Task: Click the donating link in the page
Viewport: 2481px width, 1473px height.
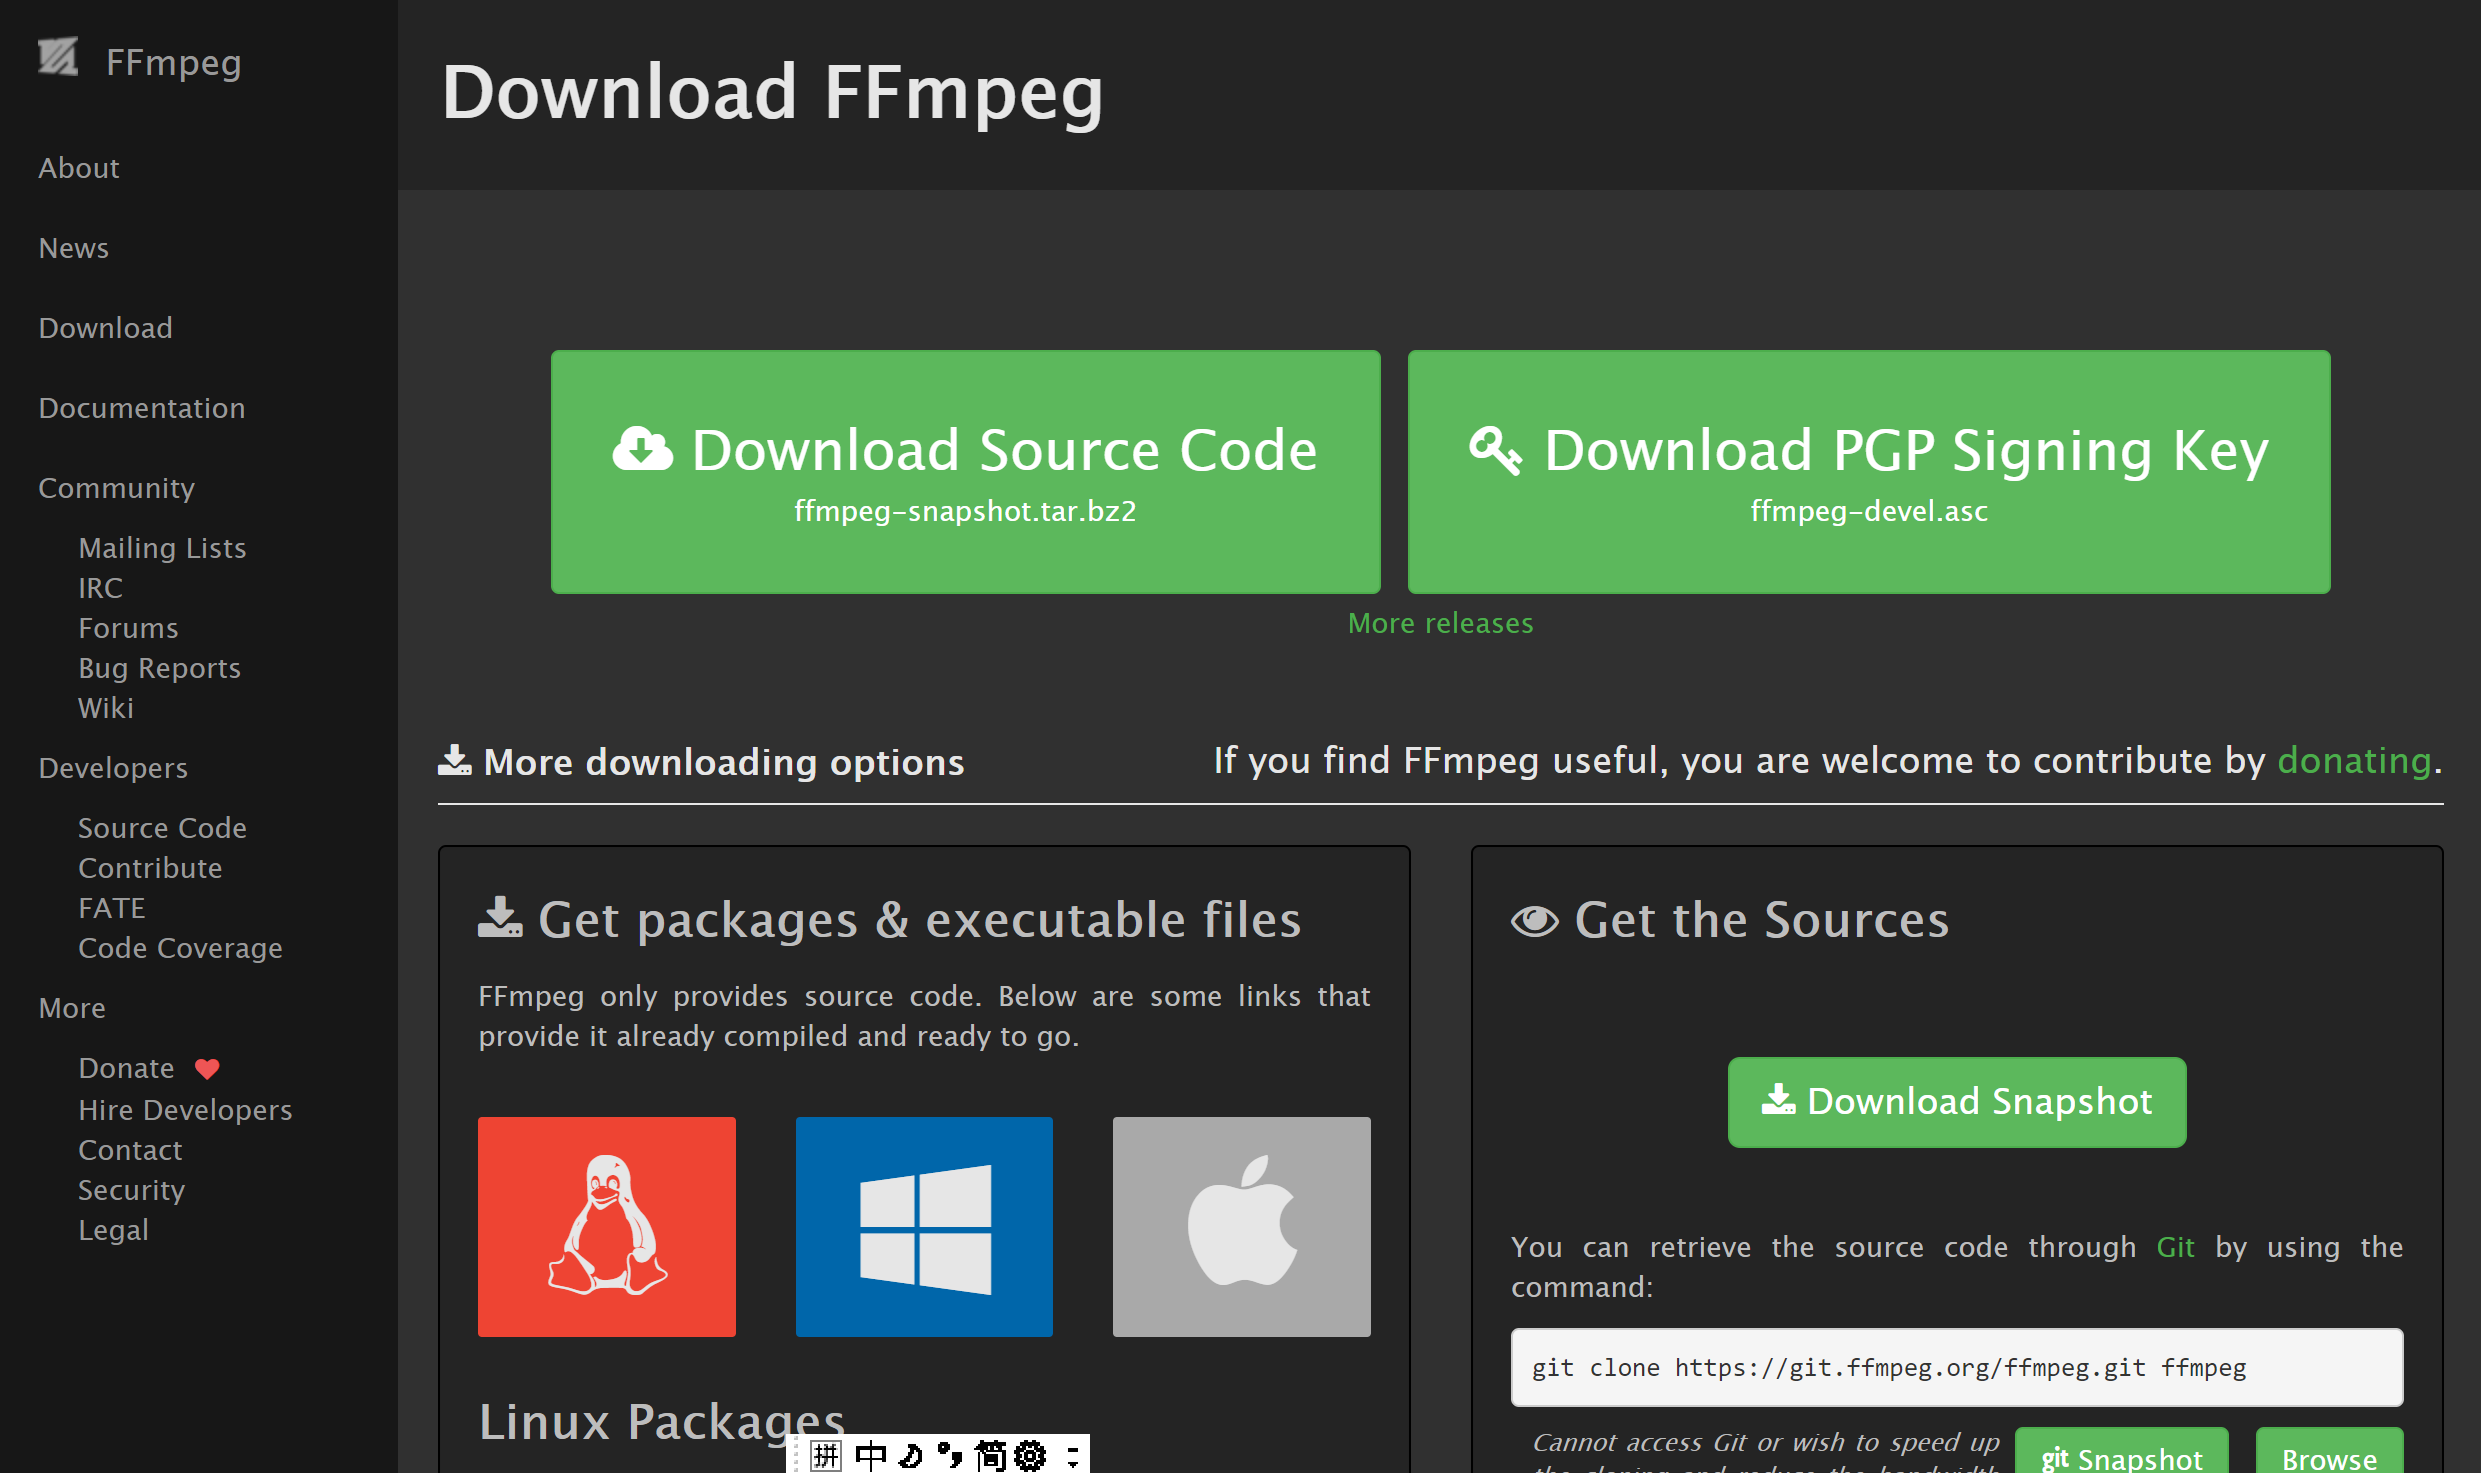Action: point(2349,761)
